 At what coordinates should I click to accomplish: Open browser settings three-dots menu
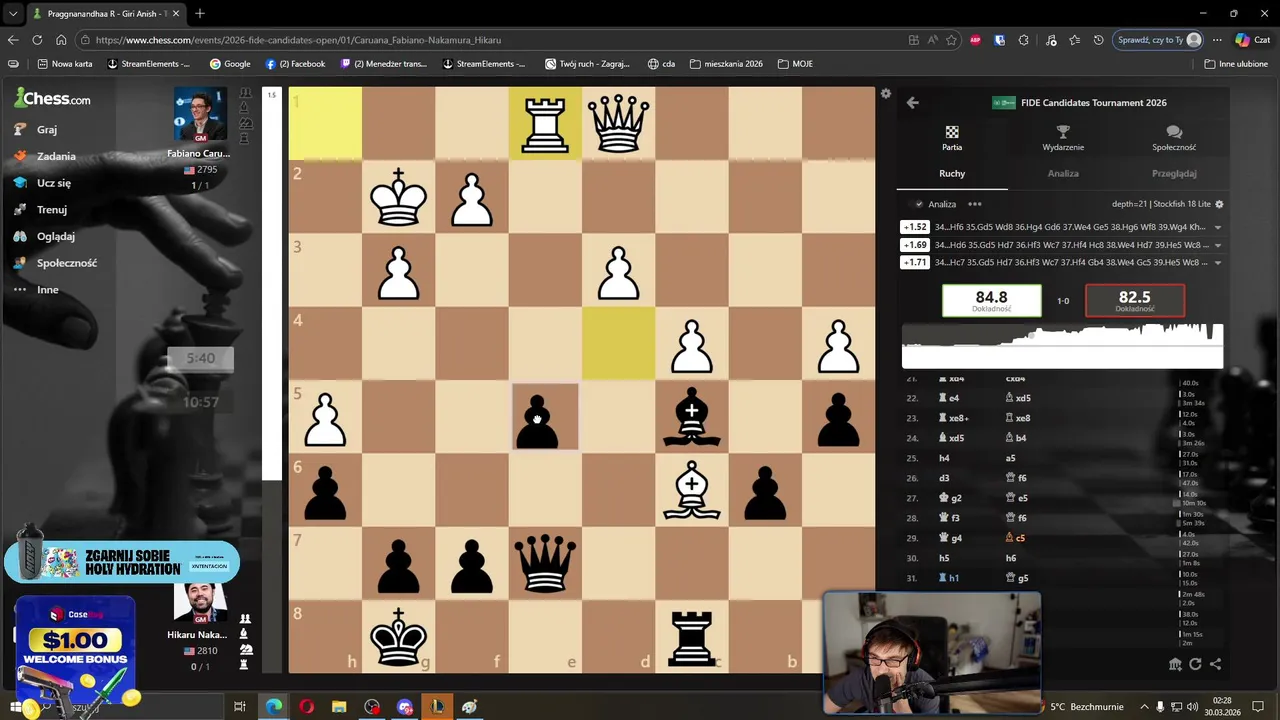1217,40
